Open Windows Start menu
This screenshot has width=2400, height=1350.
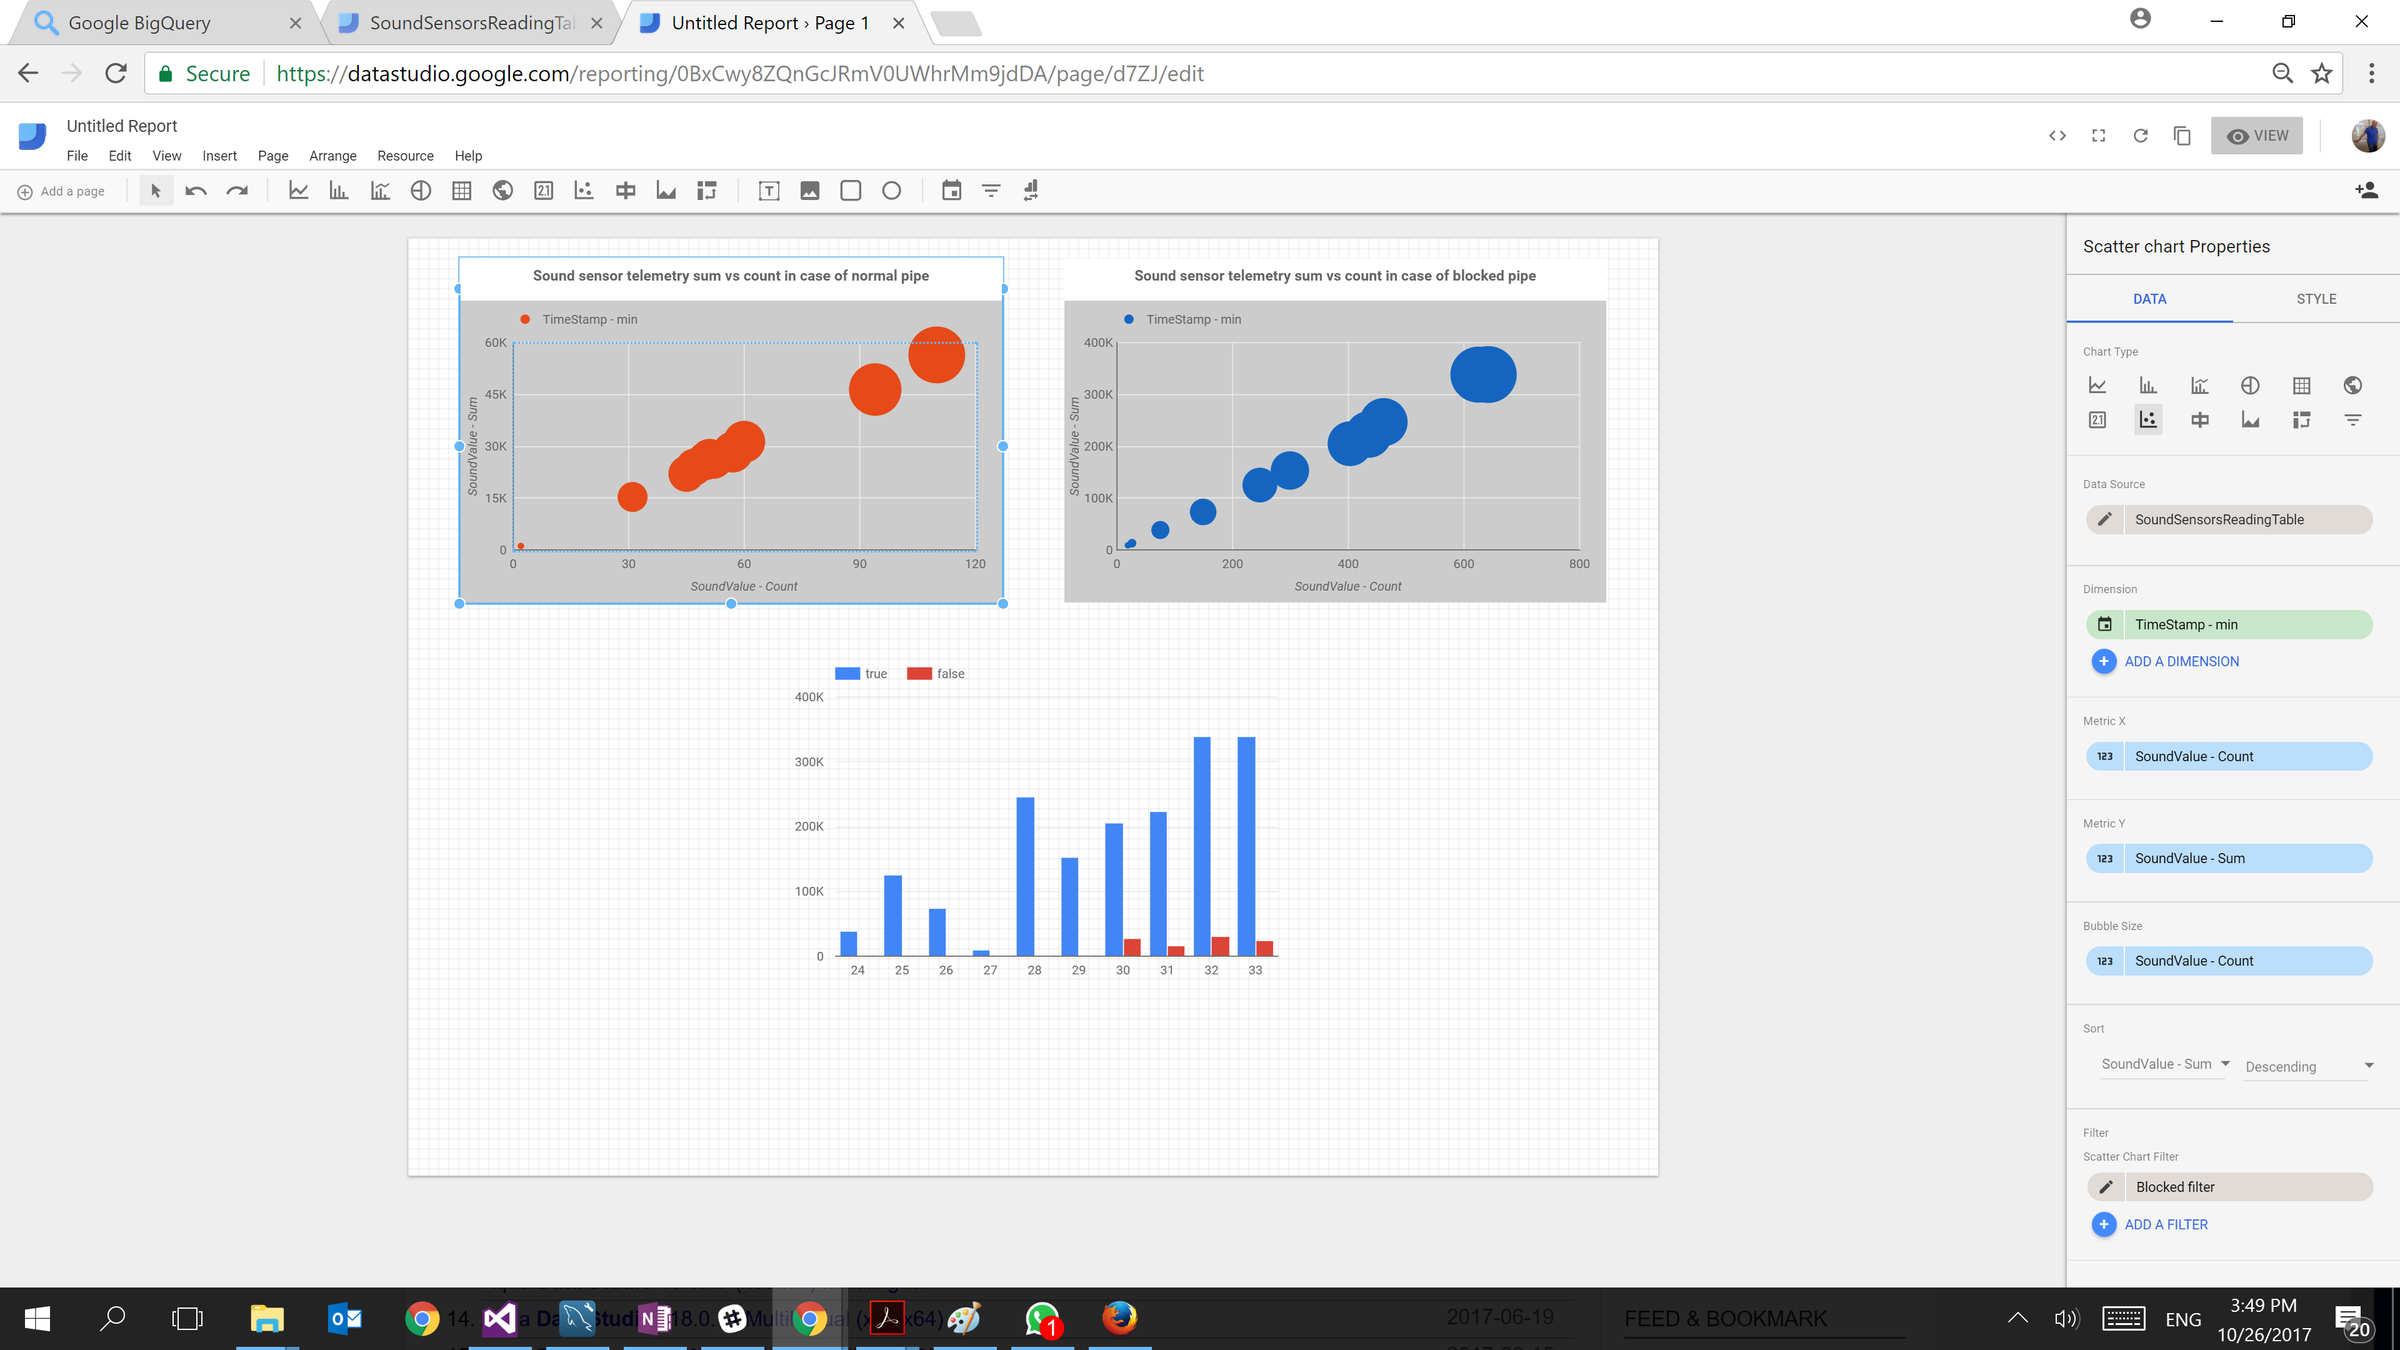tap(37, 1319)
